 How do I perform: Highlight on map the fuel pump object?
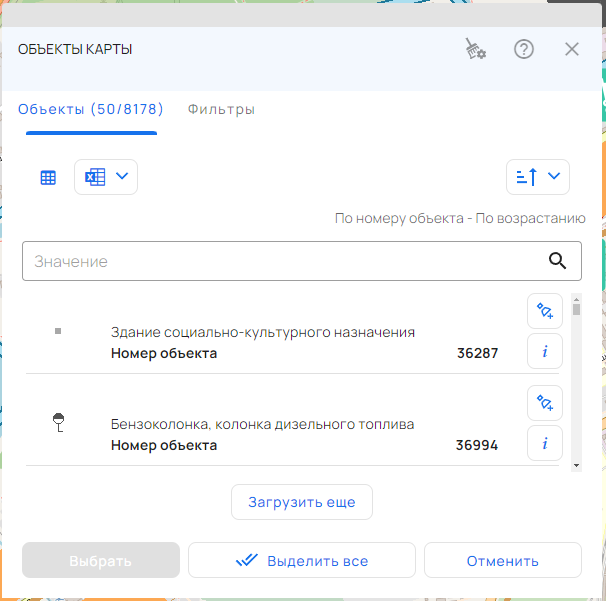tap(545, 403)
